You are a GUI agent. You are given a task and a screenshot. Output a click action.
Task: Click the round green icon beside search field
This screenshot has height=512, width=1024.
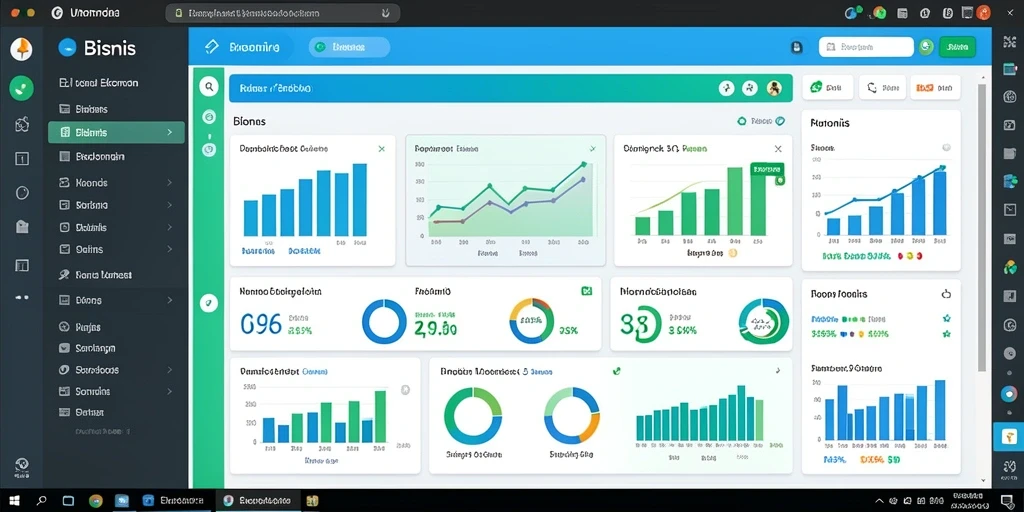(925, 46)
